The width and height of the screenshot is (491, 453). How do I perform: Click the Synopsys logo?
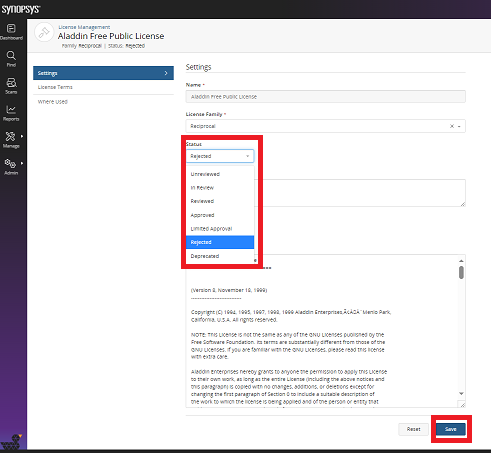(x=20, y=9)
